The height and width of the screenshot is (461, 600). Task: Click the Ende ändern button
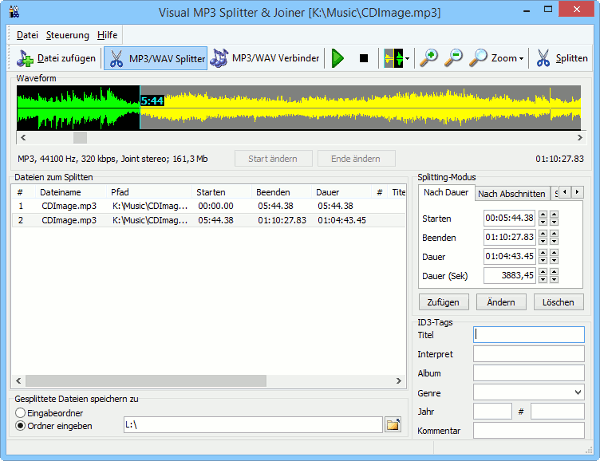(x=356, y=159)
